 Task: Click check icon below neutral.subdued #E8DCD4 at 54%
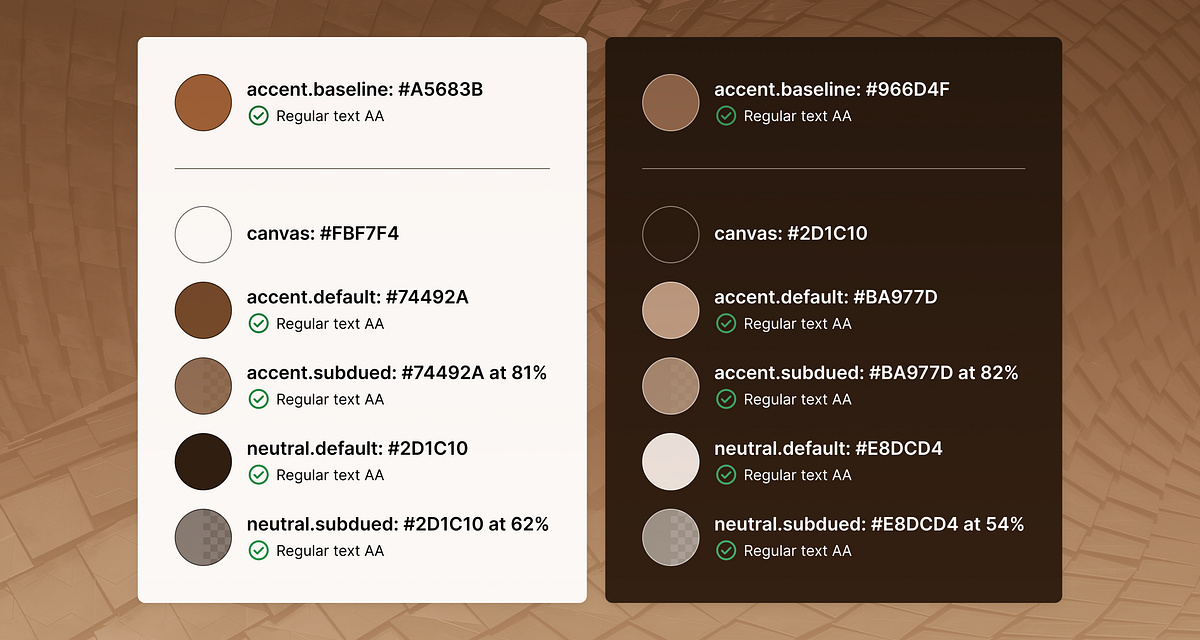[726, 550]
